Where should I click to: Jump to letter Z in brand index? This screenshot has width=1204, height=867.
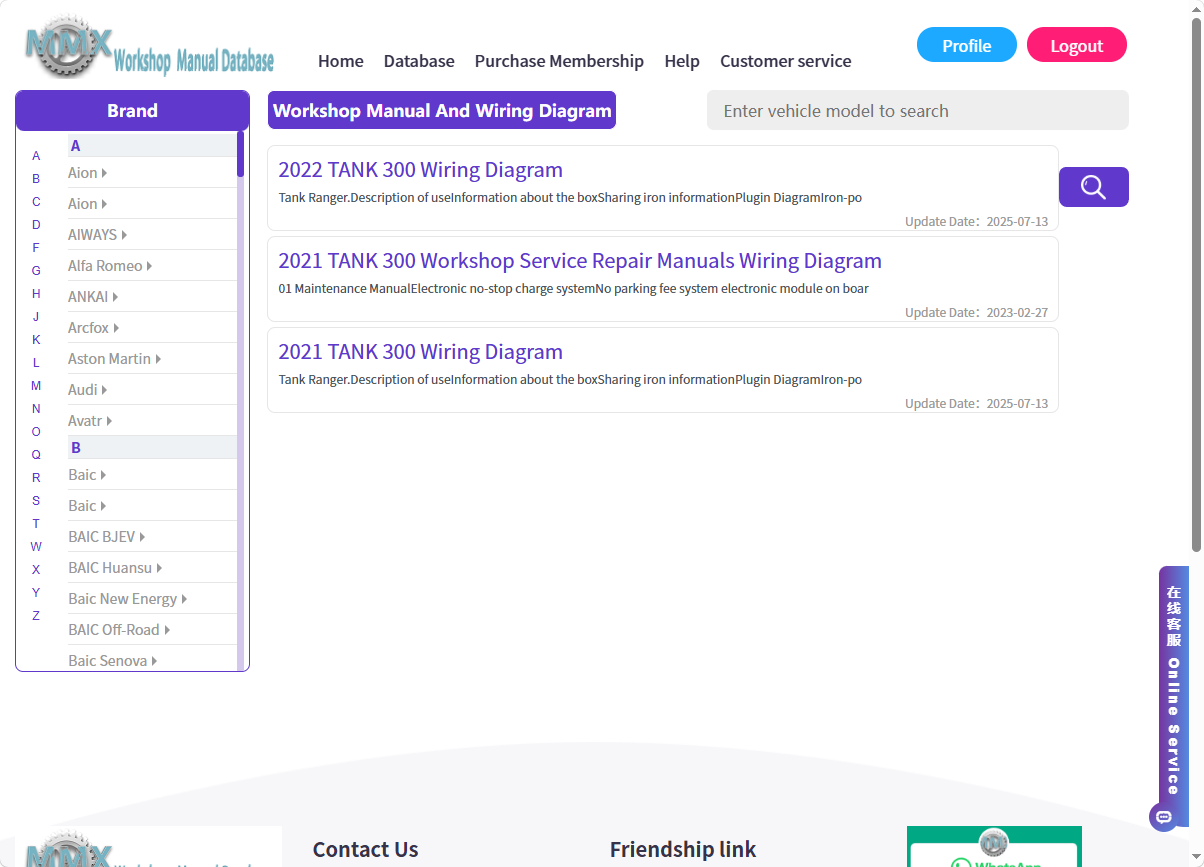point(36,616)
